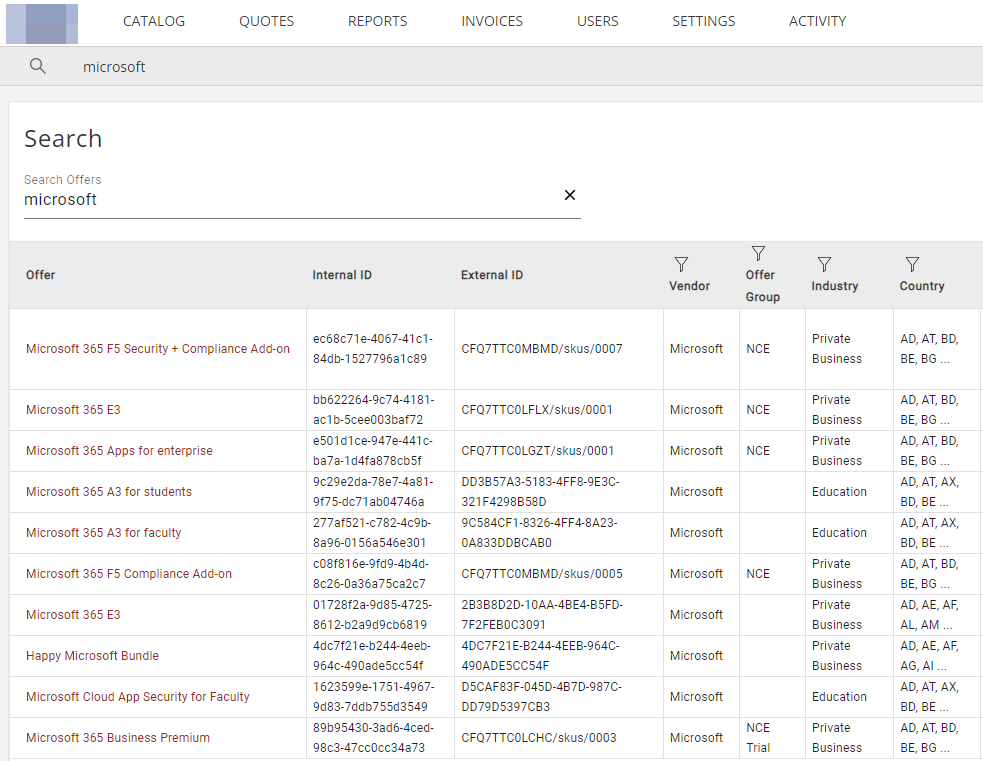983x761 pixels.
Task: Go to the REPORTS page
Action: (377, 20)
